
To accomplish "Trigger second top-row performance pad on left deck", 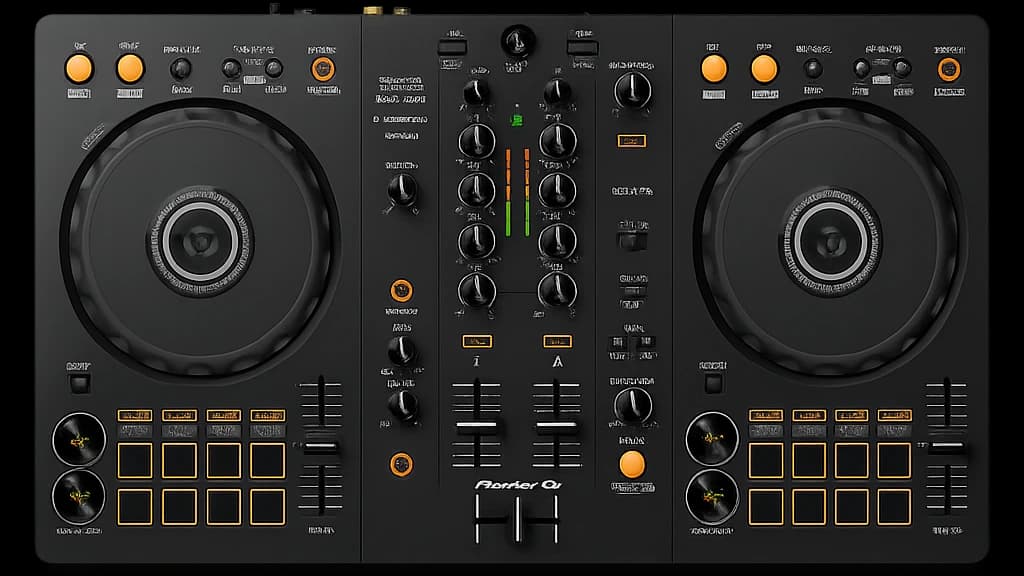I will [x=179, y=460].
